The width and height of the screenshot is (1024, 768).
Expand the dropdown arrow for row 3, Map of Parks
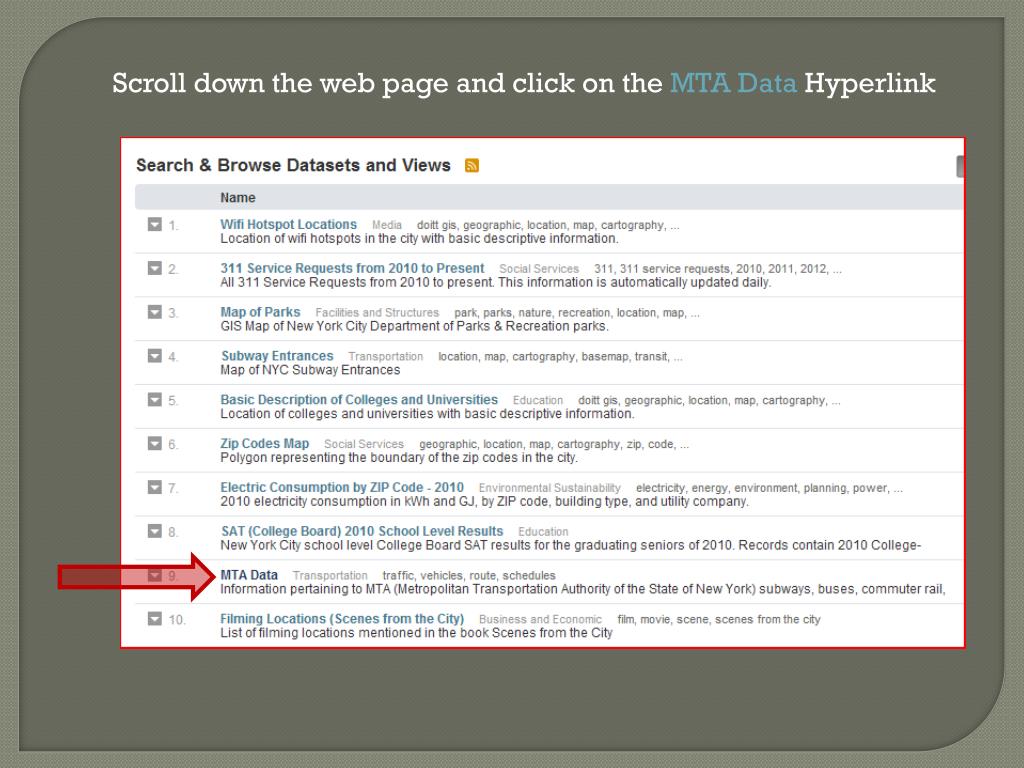click(155, 312)
